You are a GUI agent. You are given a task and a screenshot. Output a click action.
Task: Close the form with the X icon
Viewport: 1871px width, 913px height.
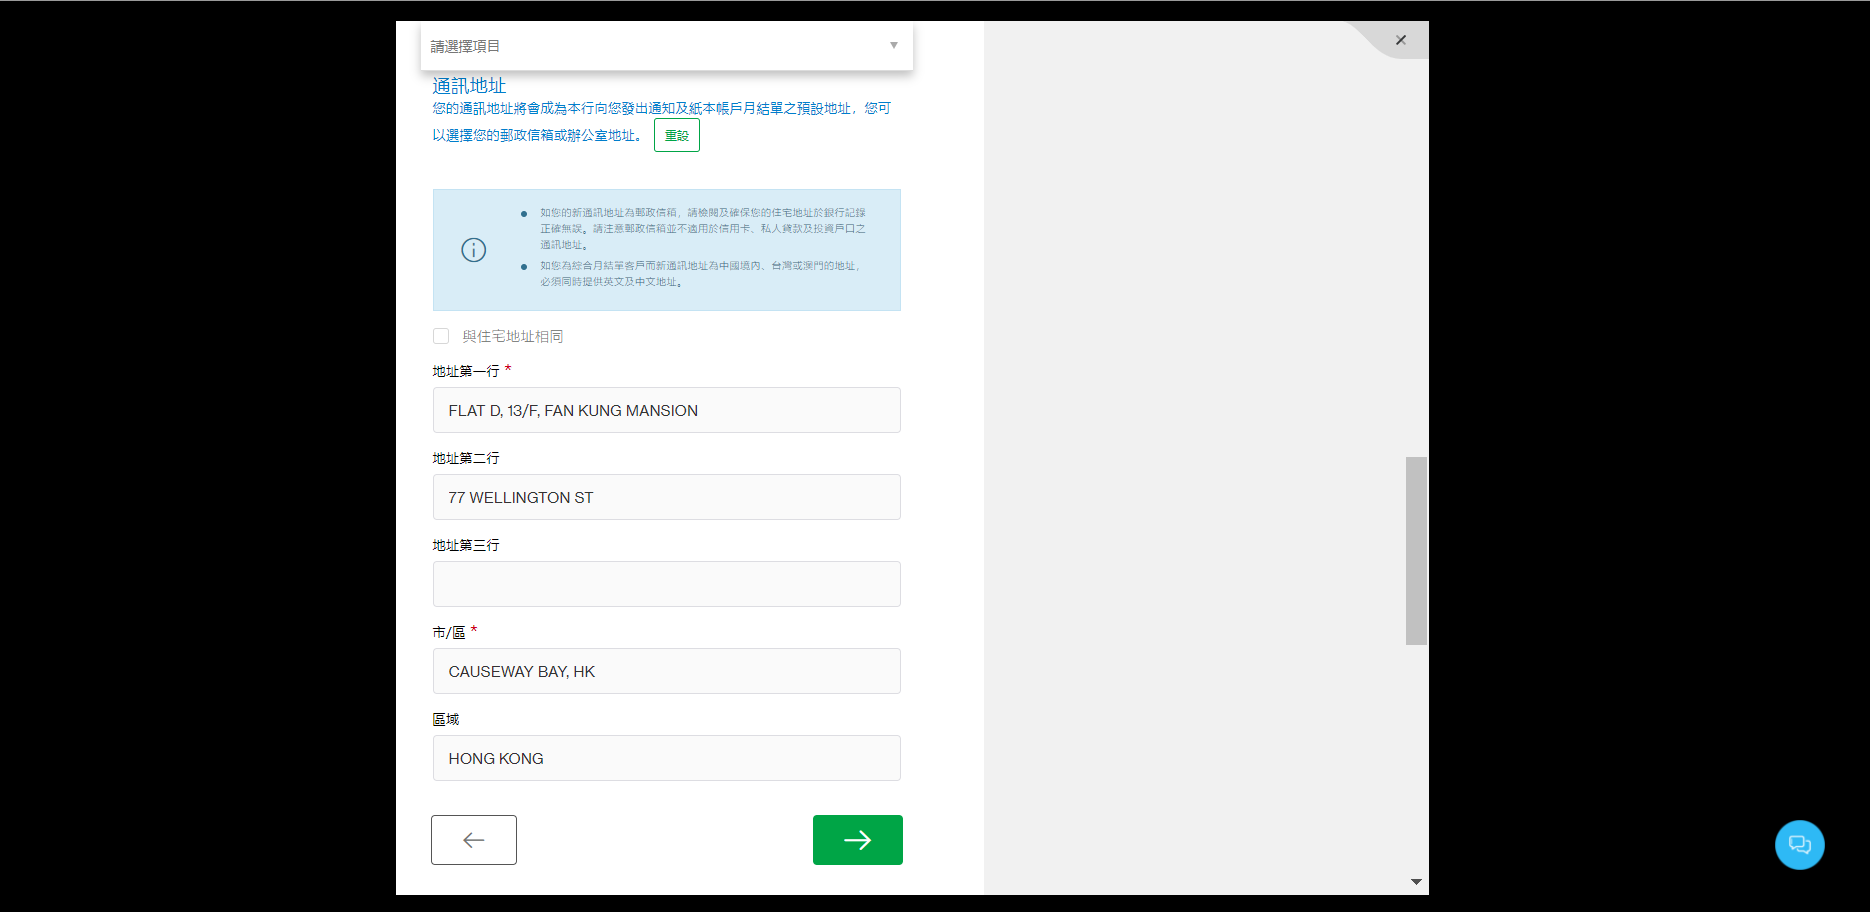pos(1400,40)
